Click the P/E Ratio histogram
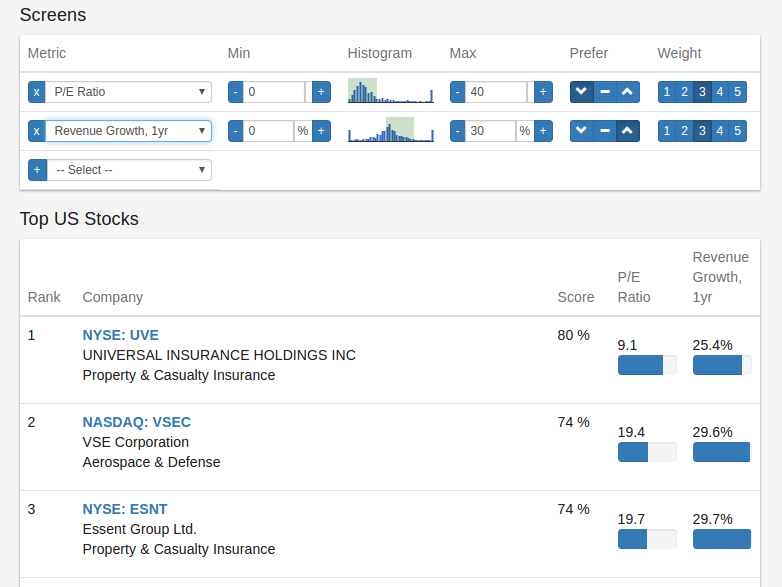 click(391, 91)
